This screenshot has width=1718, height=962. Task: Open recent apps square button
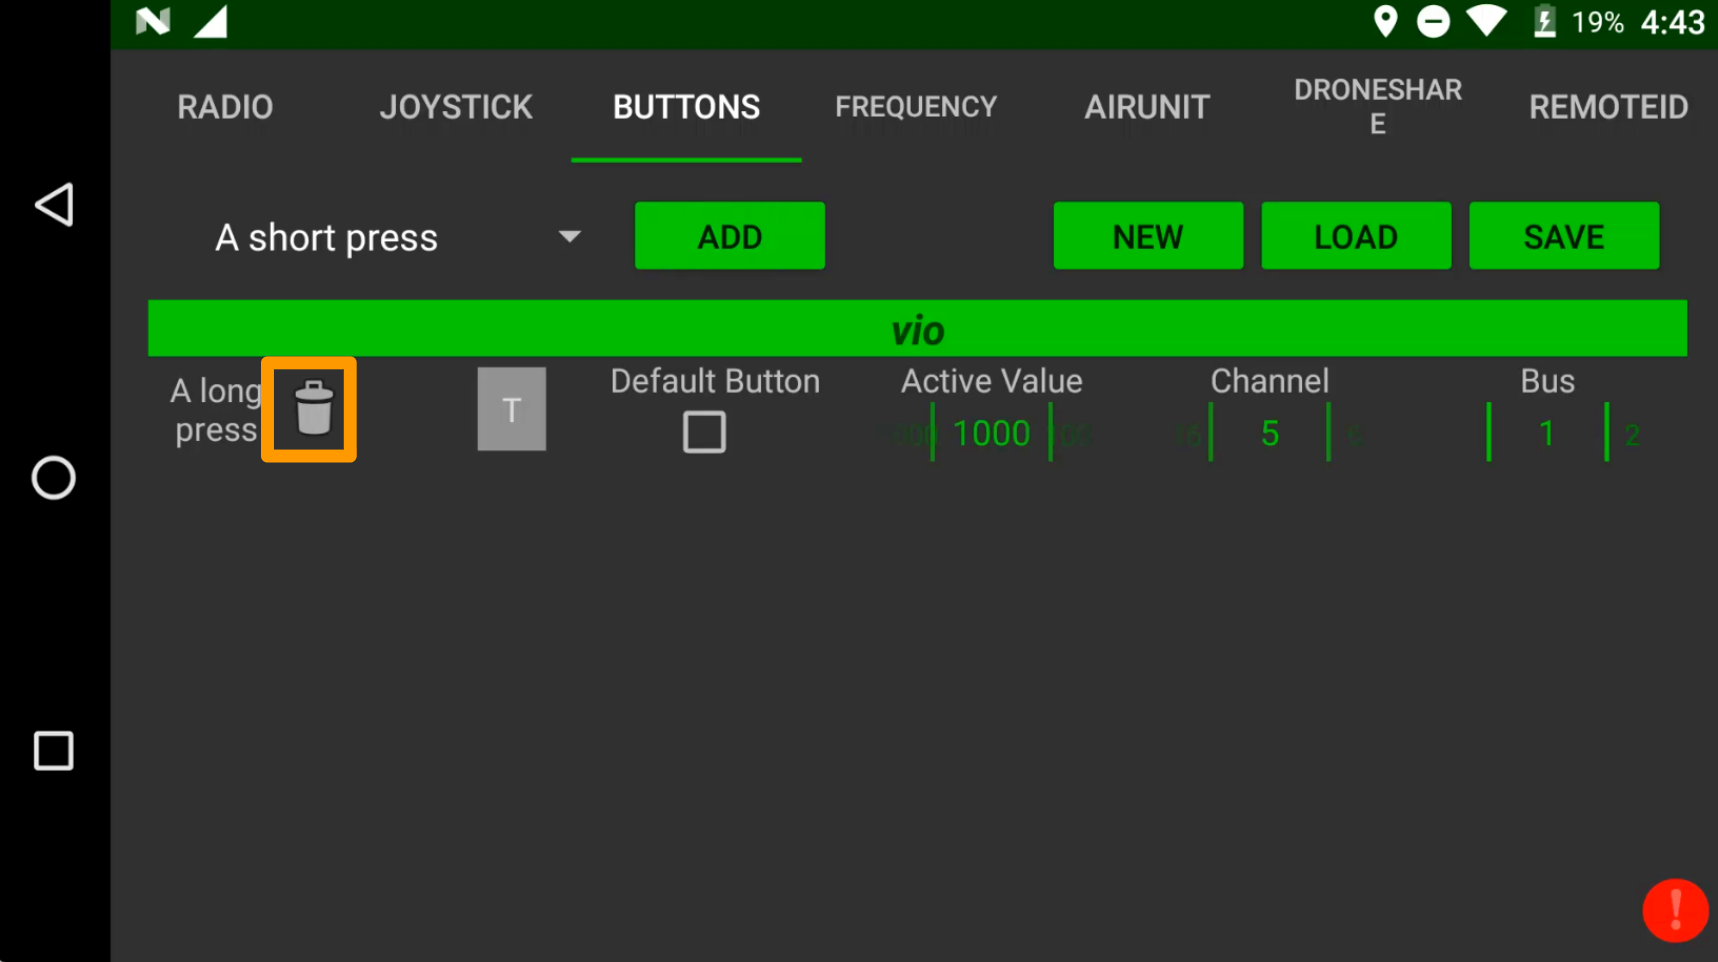[x=54, y=751]
